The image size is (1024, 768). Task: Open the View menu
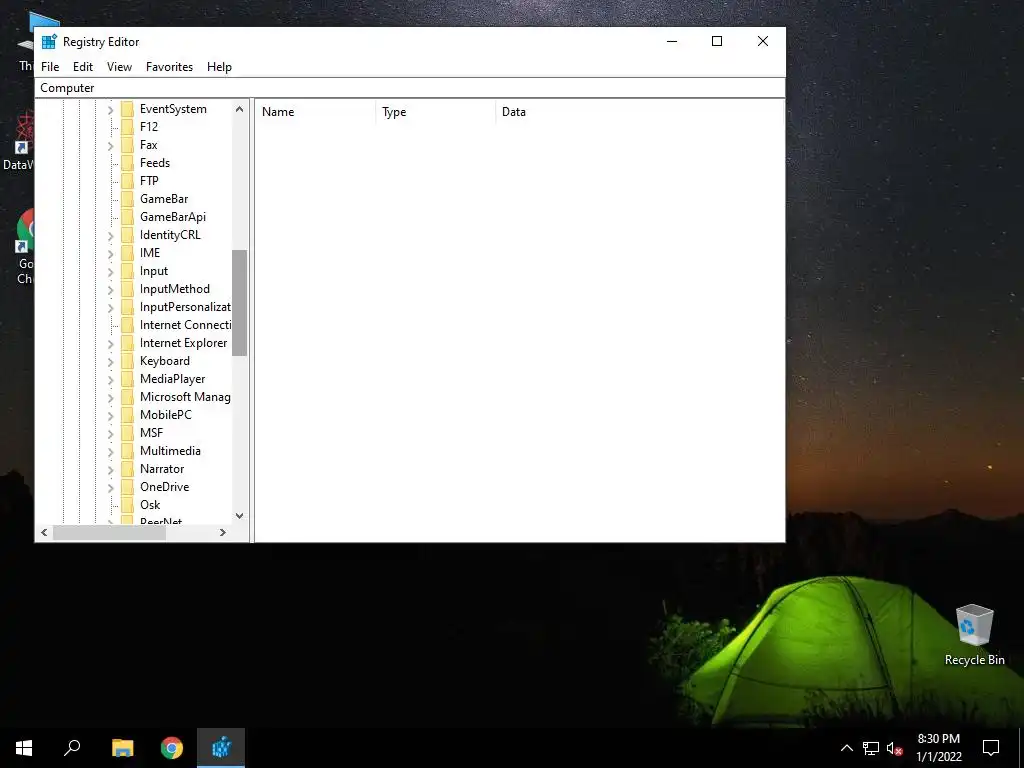point(120,67)
